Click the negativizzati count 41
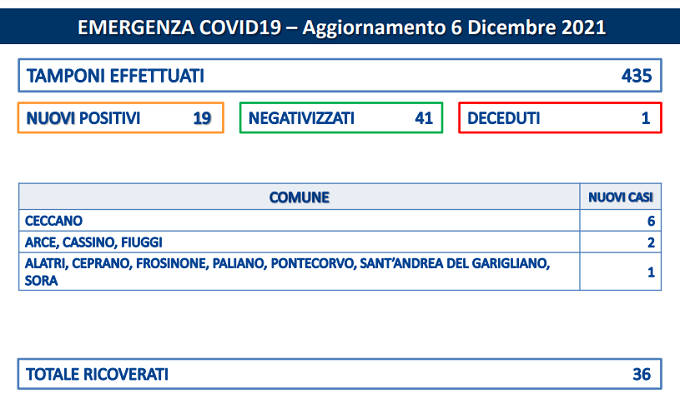The height and width of the screenshot is (399, 680). click(x=424, y=118)
